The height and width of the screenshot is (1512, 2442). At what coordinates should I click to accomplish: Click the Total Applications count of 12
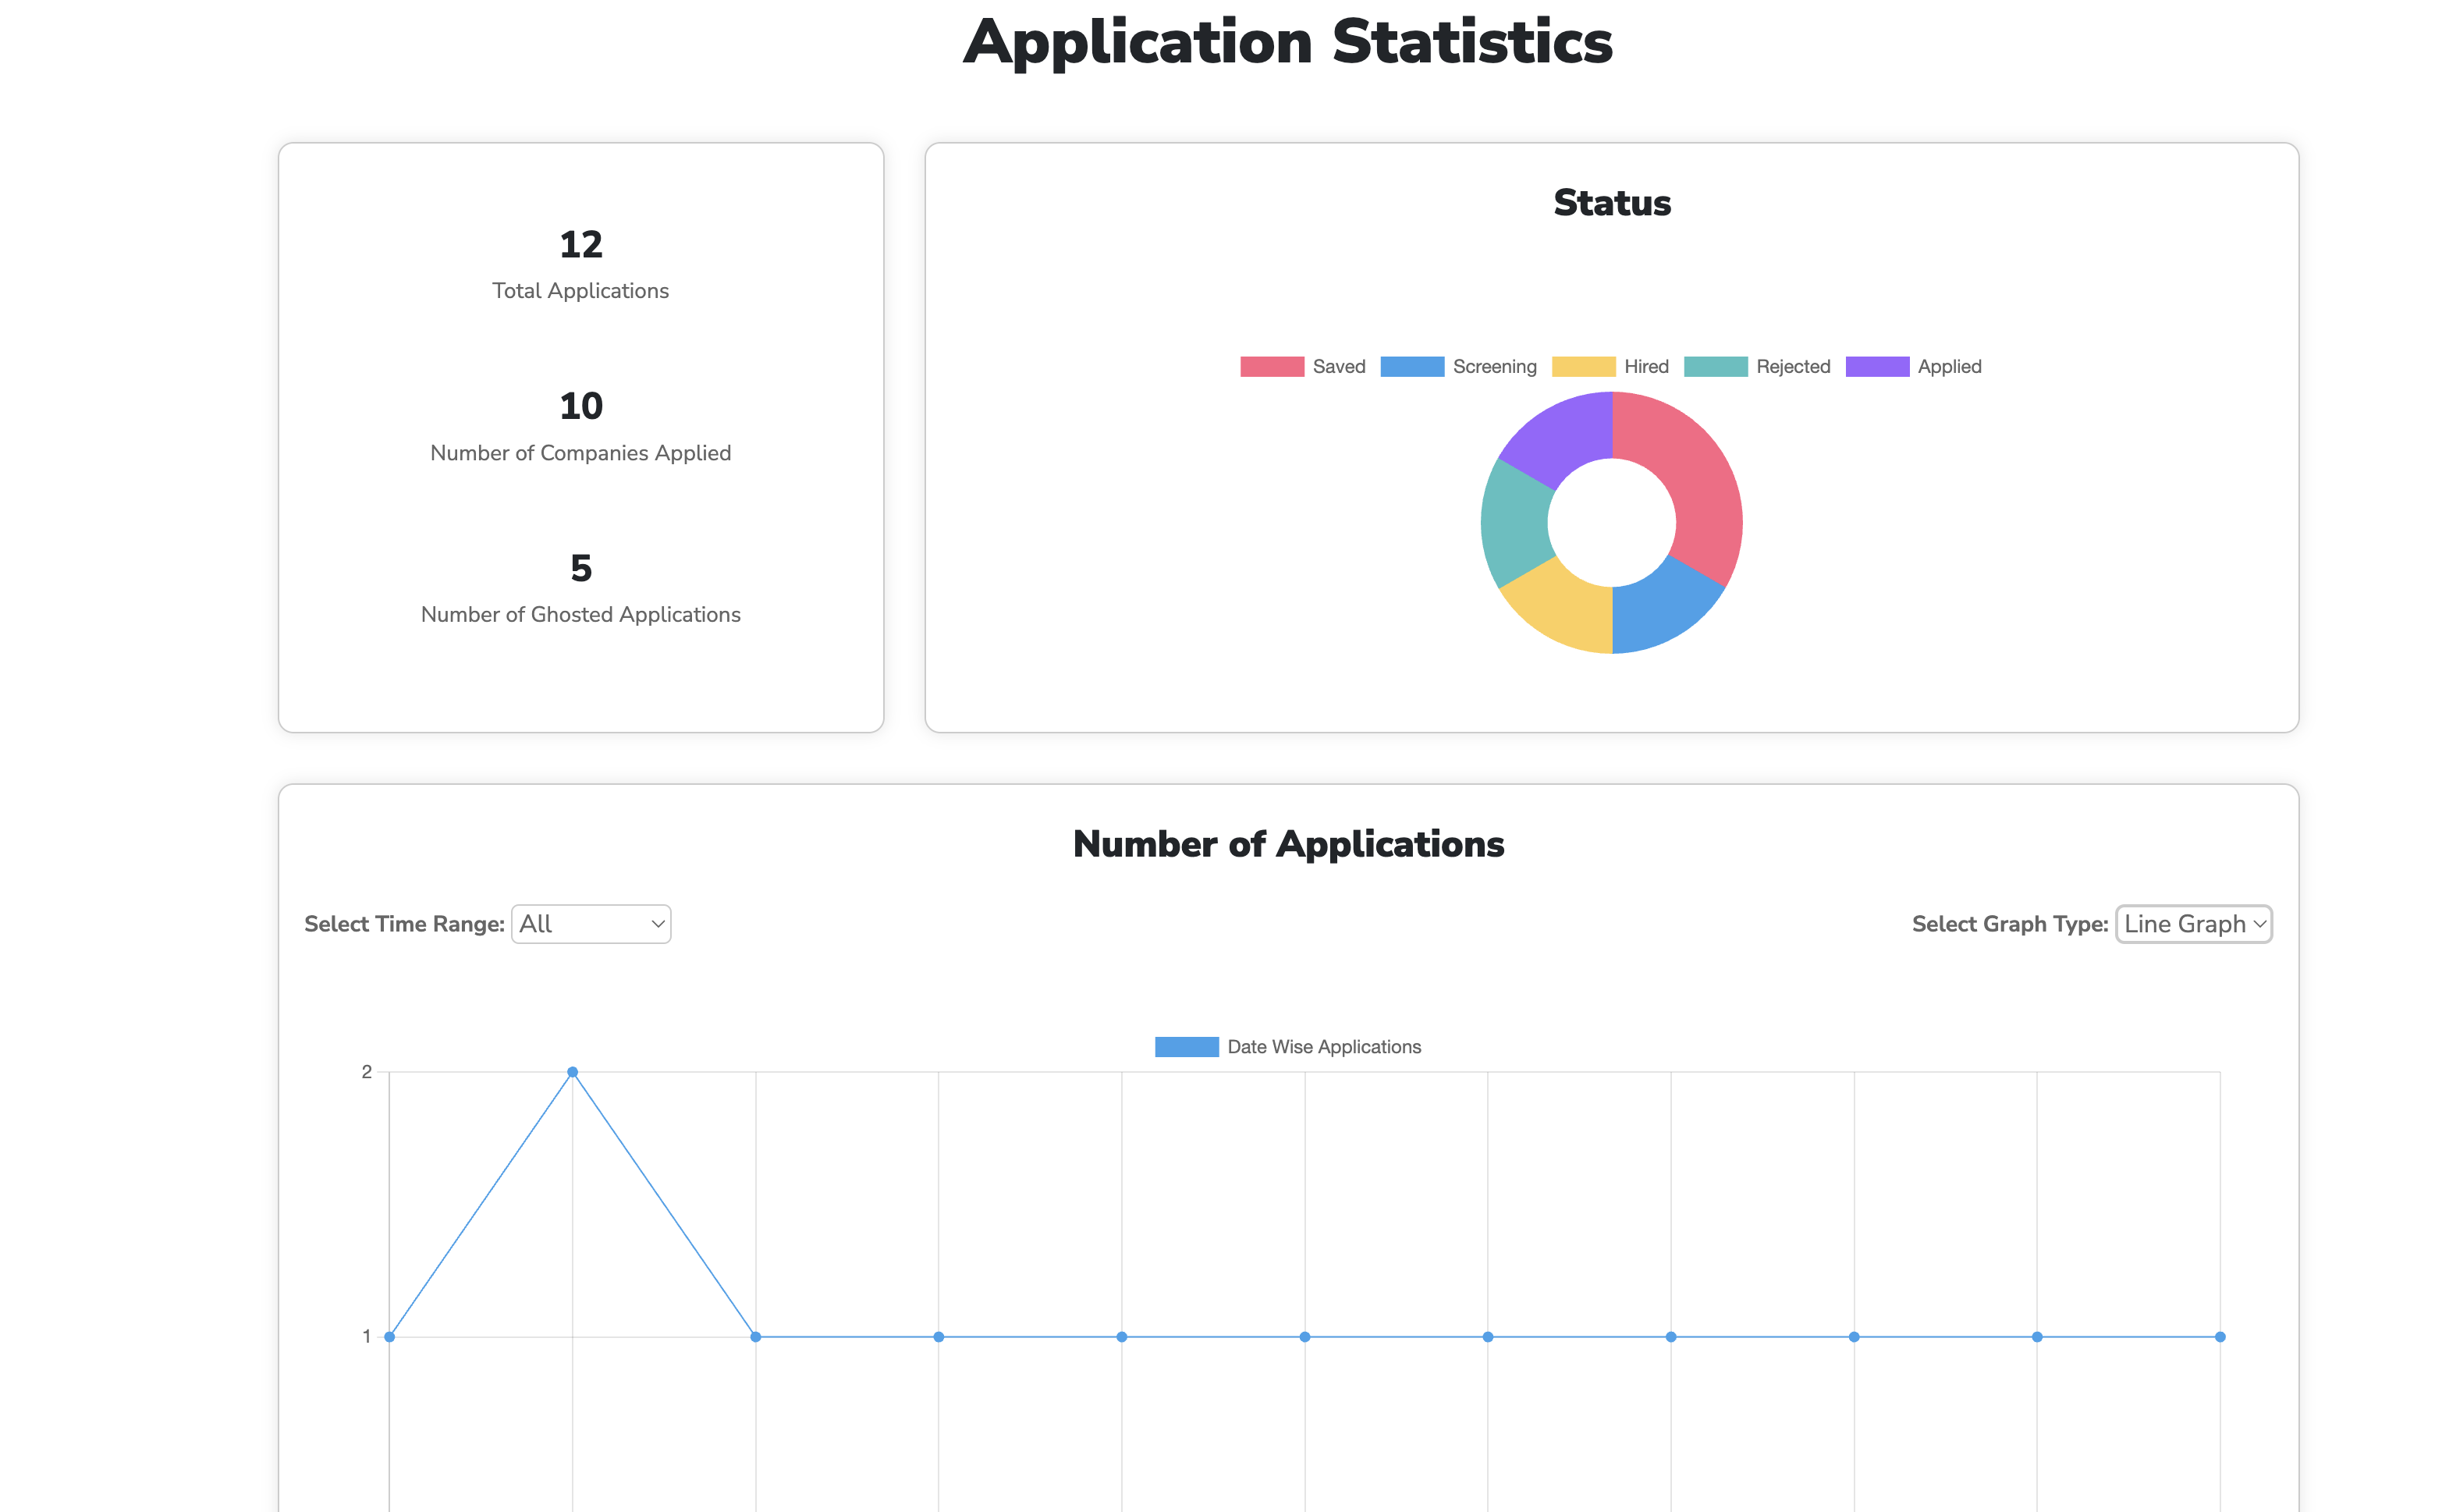click(580, 245)
